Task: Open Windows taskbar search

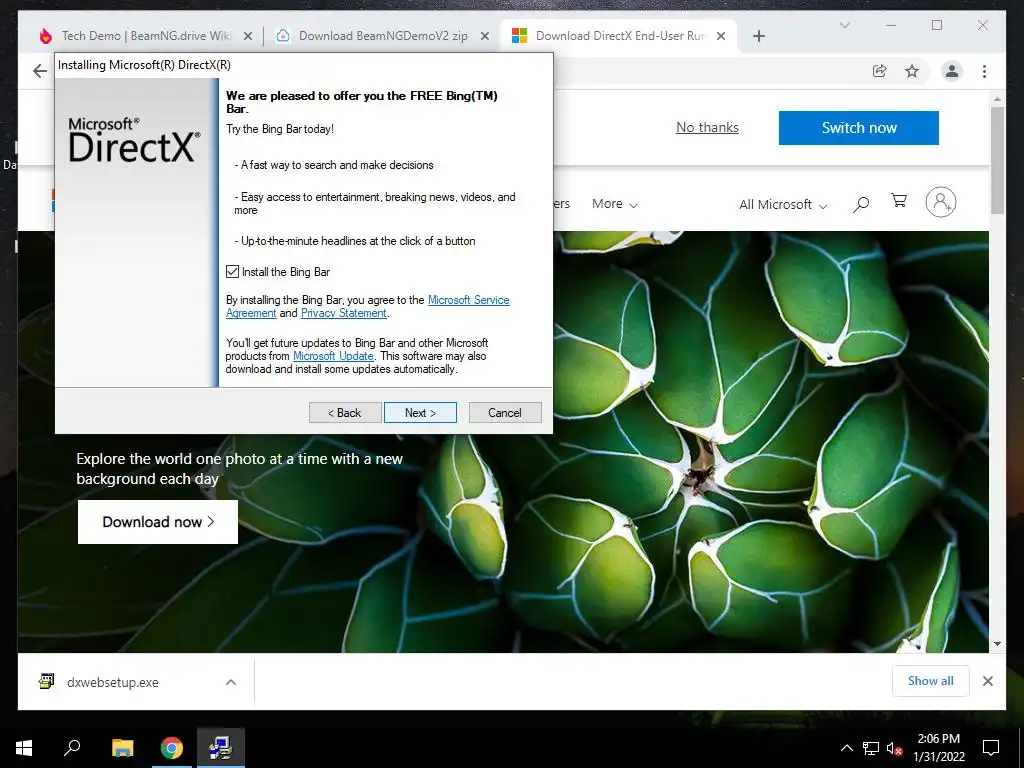Action: tap(72, 748)
